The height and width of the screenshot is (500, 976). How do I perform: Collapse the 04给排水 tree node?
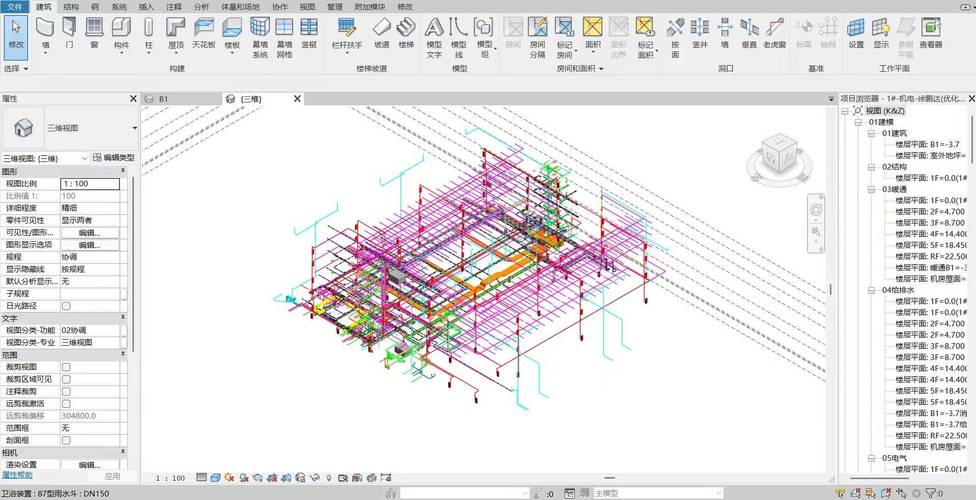tap(871, 290)
